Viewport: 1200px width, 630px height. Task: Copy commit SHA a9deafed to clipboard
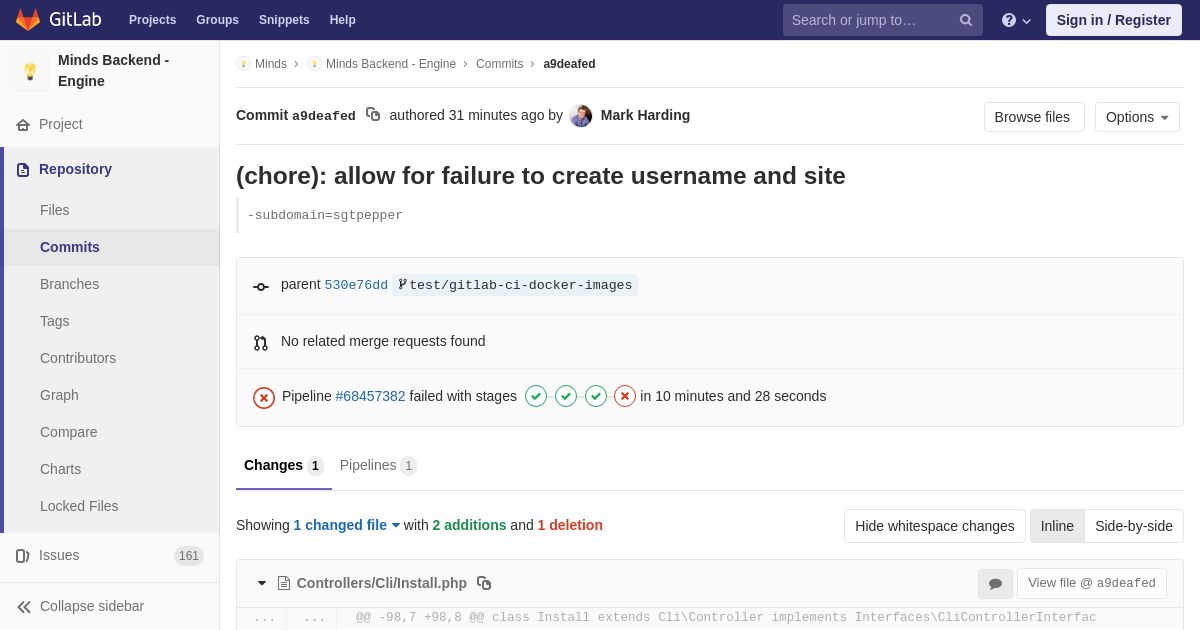coord(373,115)
